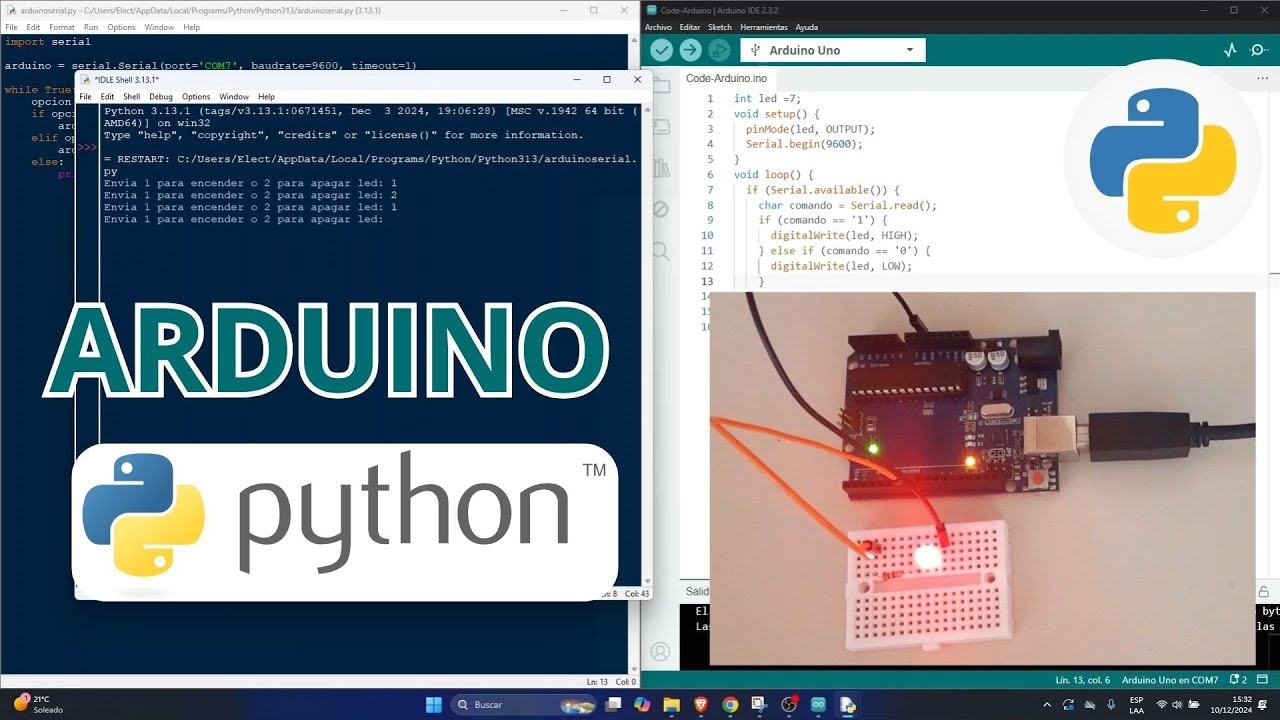Click the Upload arrow button in Arduino IDE
Screen dimensions: 1280x720
tap(690, 50)
